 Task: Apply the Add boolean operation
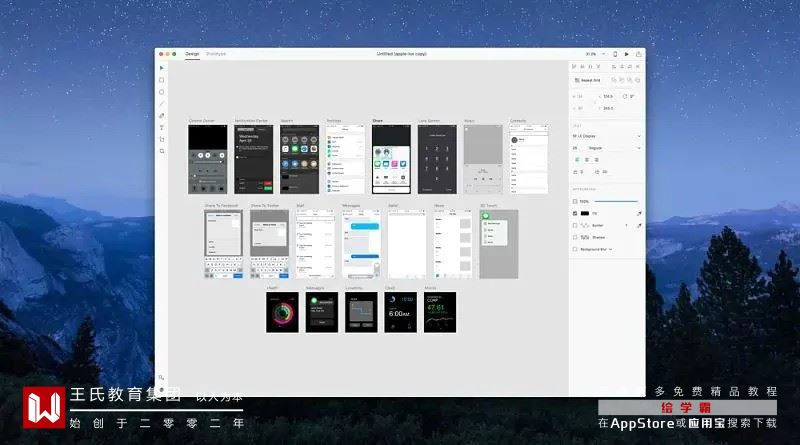(614, 80)
